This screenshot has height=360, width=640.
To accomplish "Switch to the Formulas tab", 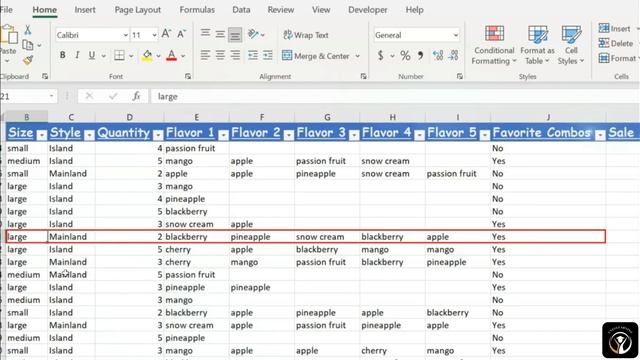I will (197, 10).
